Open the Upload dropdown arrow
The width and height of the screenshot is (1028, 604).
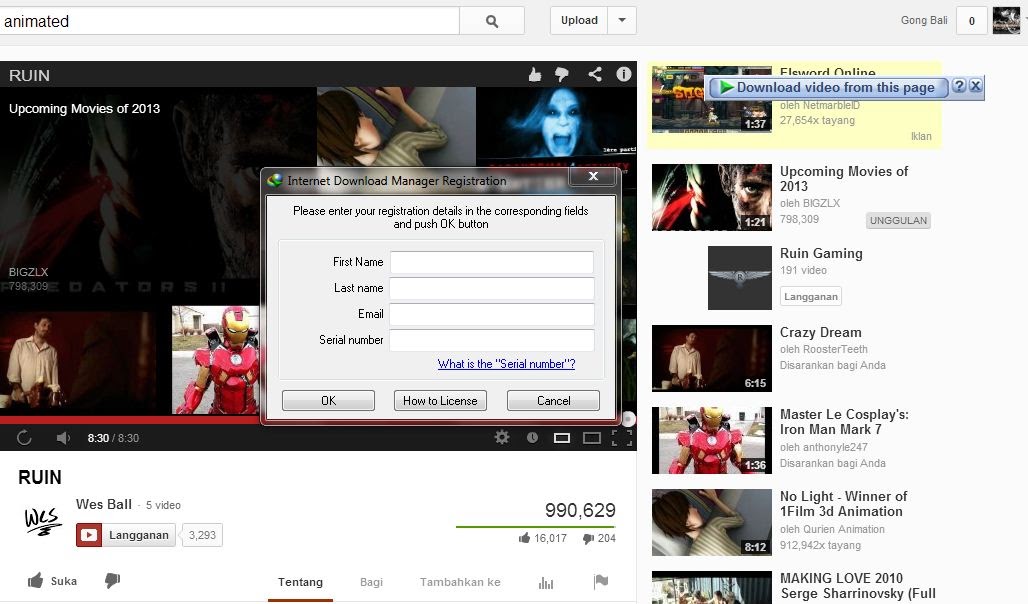[x=622, y=20]
